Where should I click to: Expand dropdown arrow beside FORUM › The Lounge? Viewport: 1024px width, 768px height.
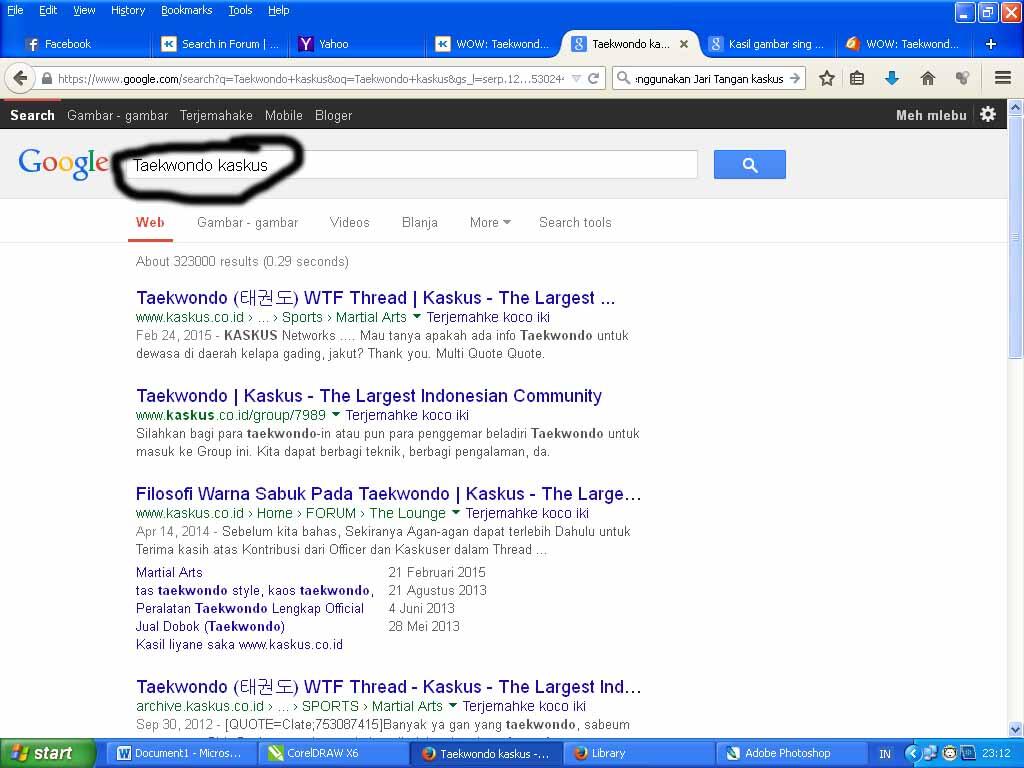click(x=456, y=512)
